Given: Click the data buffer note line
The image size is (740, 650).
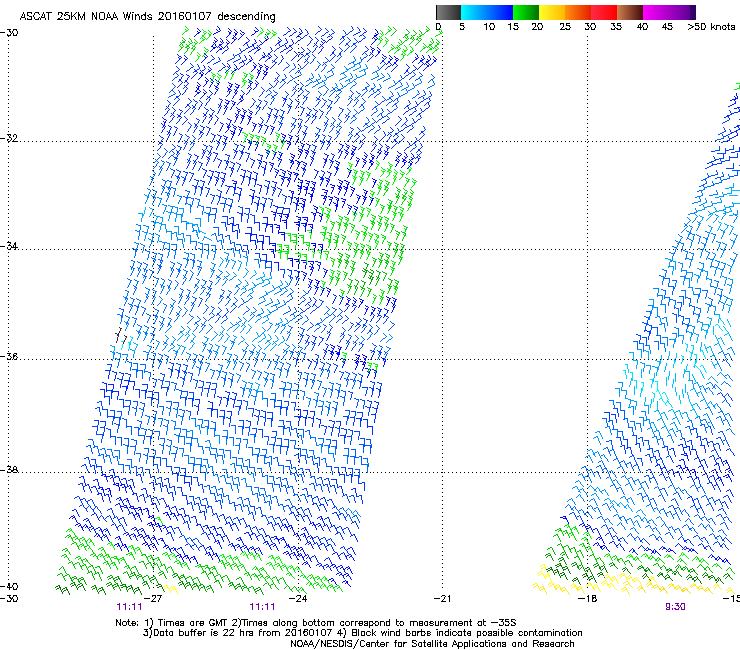Looking at the screenshot, I should point(362,633).
